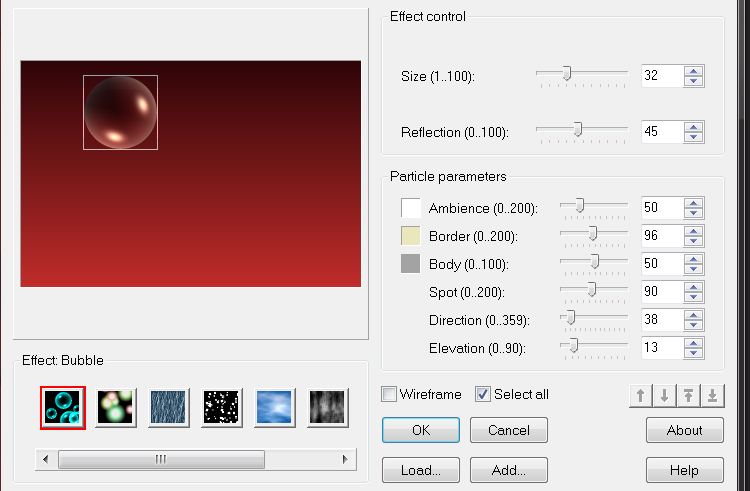Open Help

[x=684, y=470]
